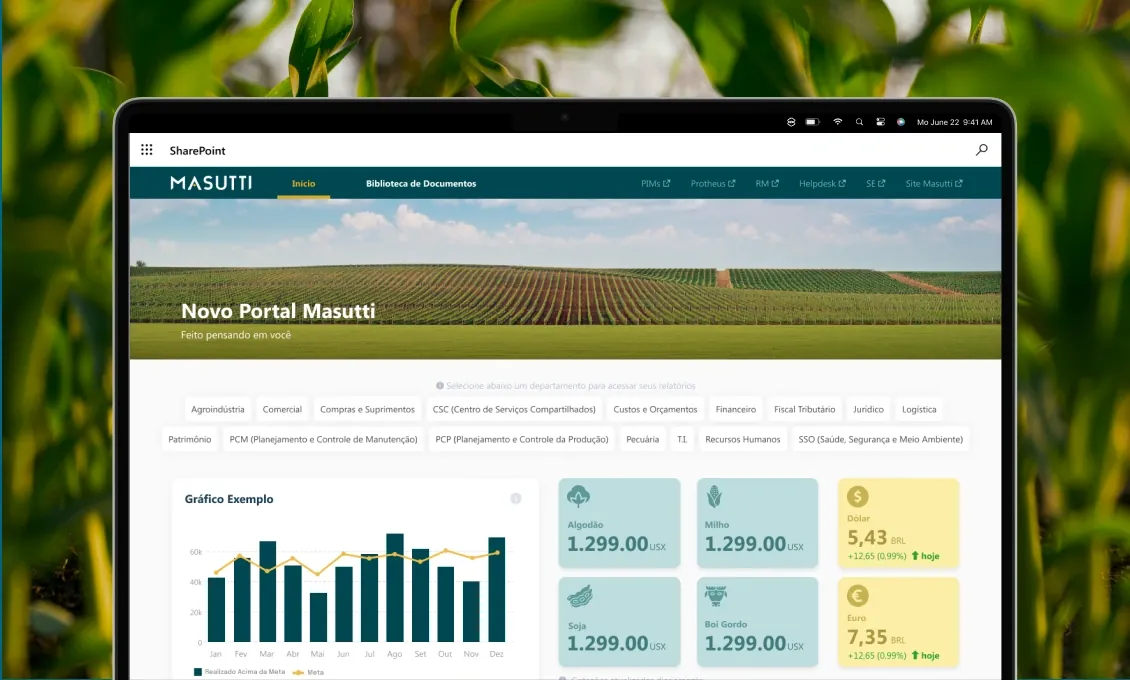The height and width of the screenshot is (680, 1130).
Task: Select the Agroindústria department
Action: [218, 409]
